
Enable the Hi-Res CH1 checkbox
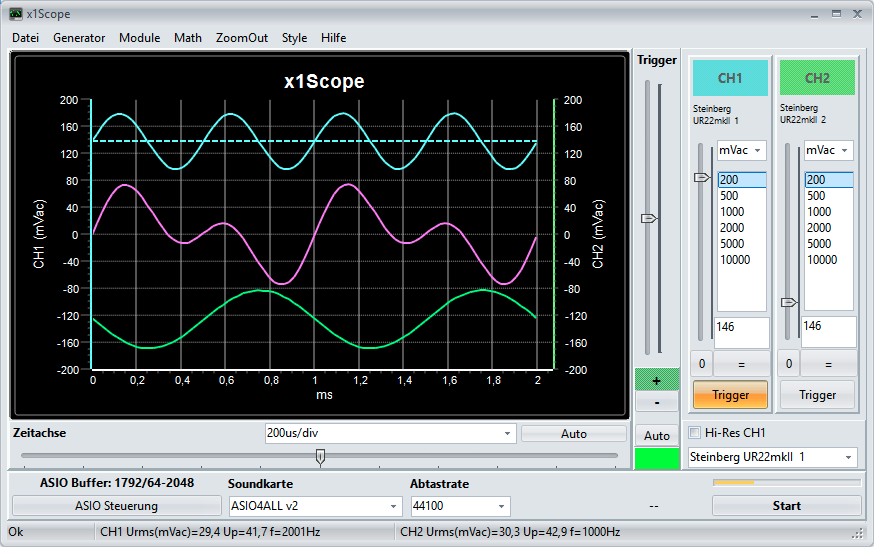[x=696, y=433]
